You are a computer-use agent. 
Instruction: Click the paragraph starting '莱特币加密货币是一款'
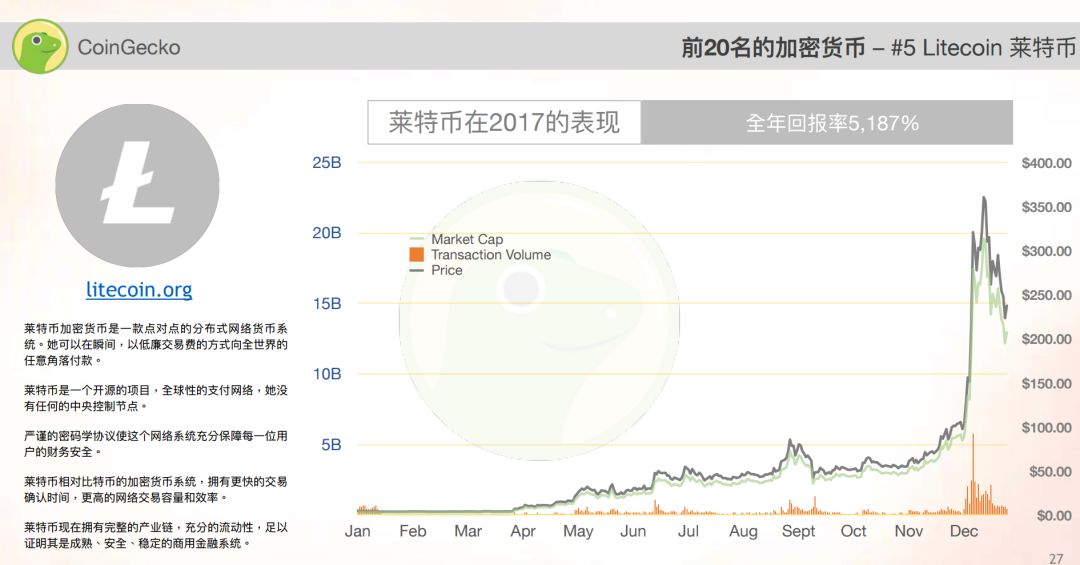156,345
